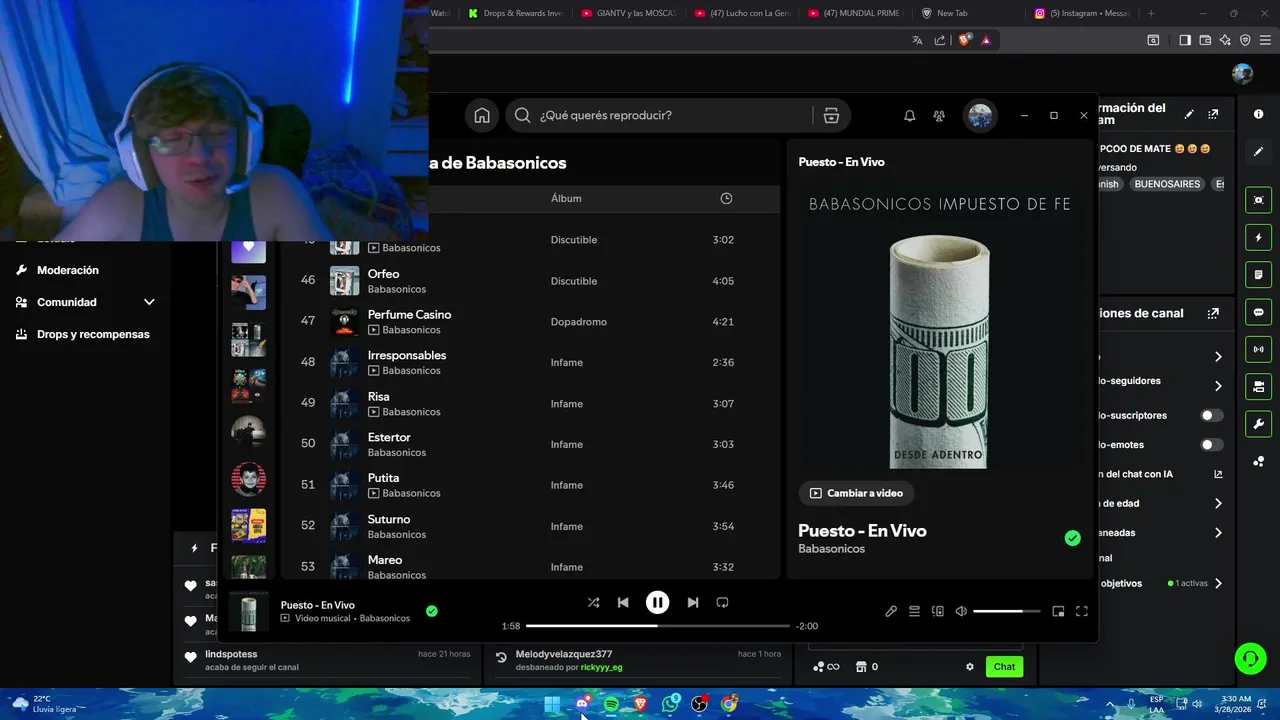Expand Comunidad section chevron
This screenshot has height=720, width=1280.
click(x=149, y=302)
